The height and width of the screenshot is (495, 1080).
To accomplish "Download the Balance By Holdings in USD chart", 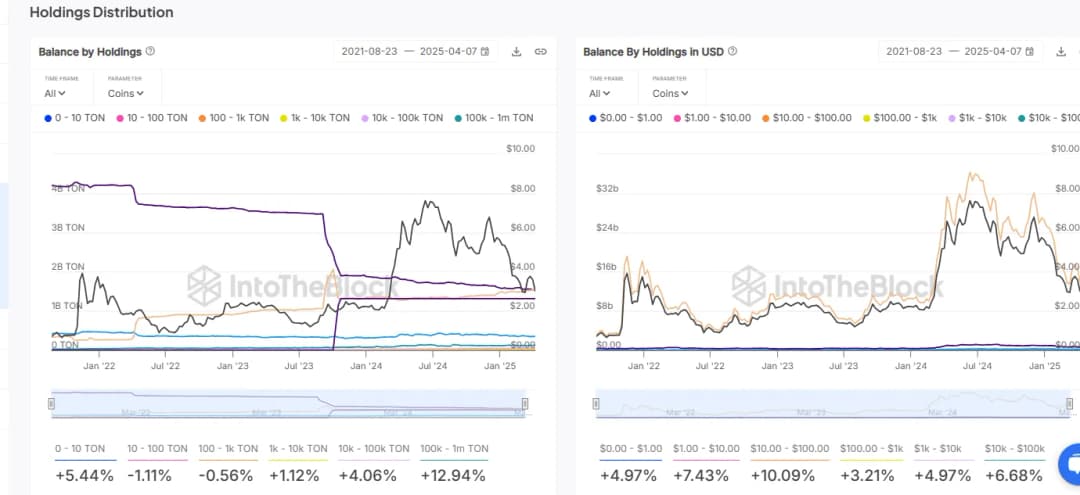I will point(1061,52).
